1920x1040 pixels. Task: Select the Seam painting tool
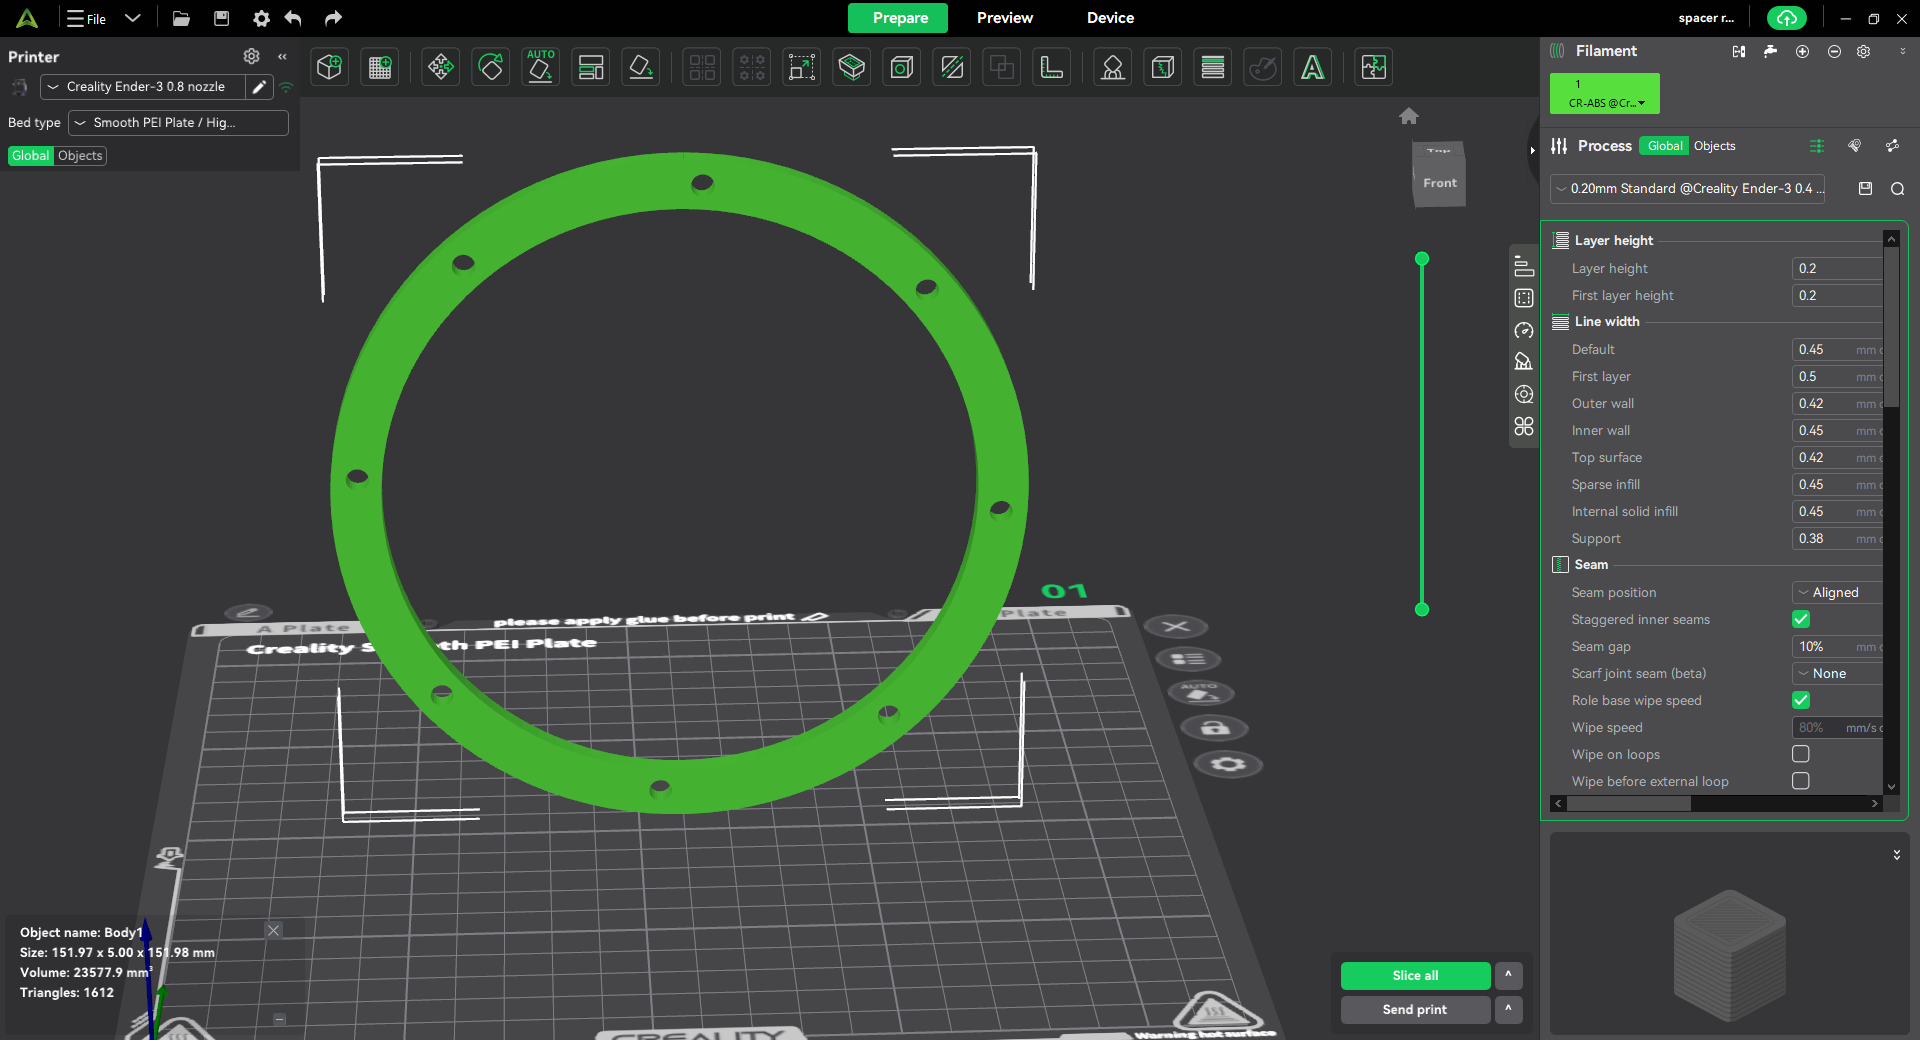pyautogui.click(x=1163, y=67)
